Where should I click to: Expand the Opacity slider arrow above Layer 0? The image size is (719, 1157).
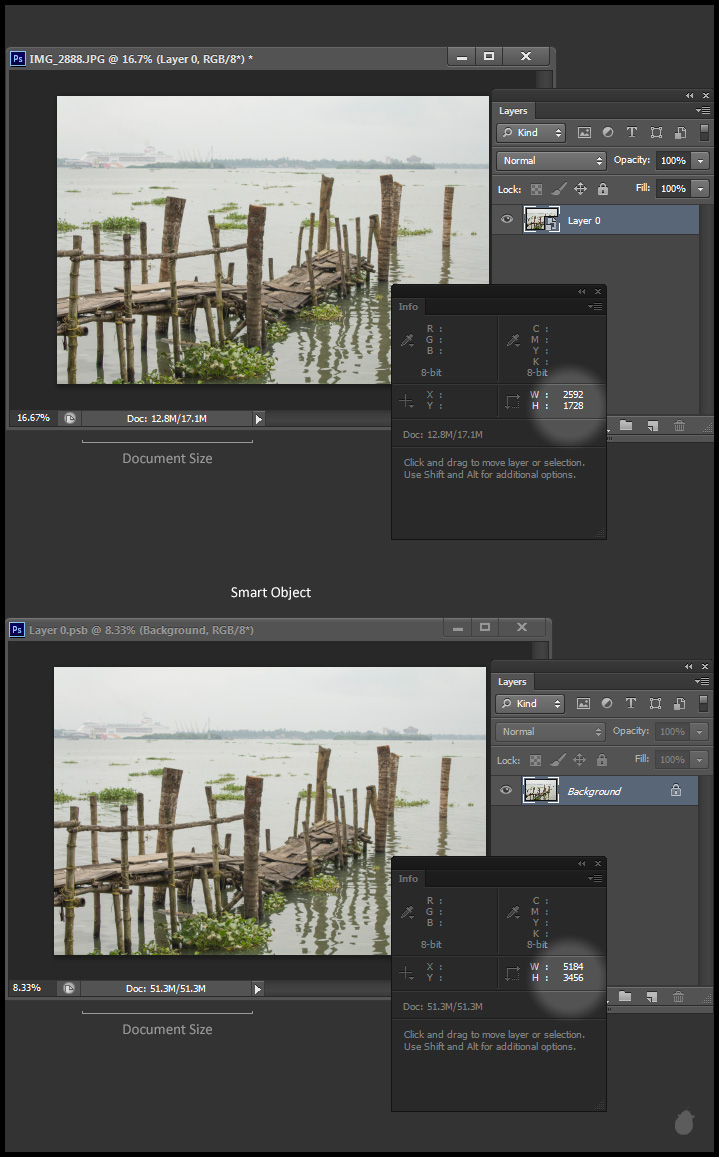pyautogui.click(x=700, y=161)
